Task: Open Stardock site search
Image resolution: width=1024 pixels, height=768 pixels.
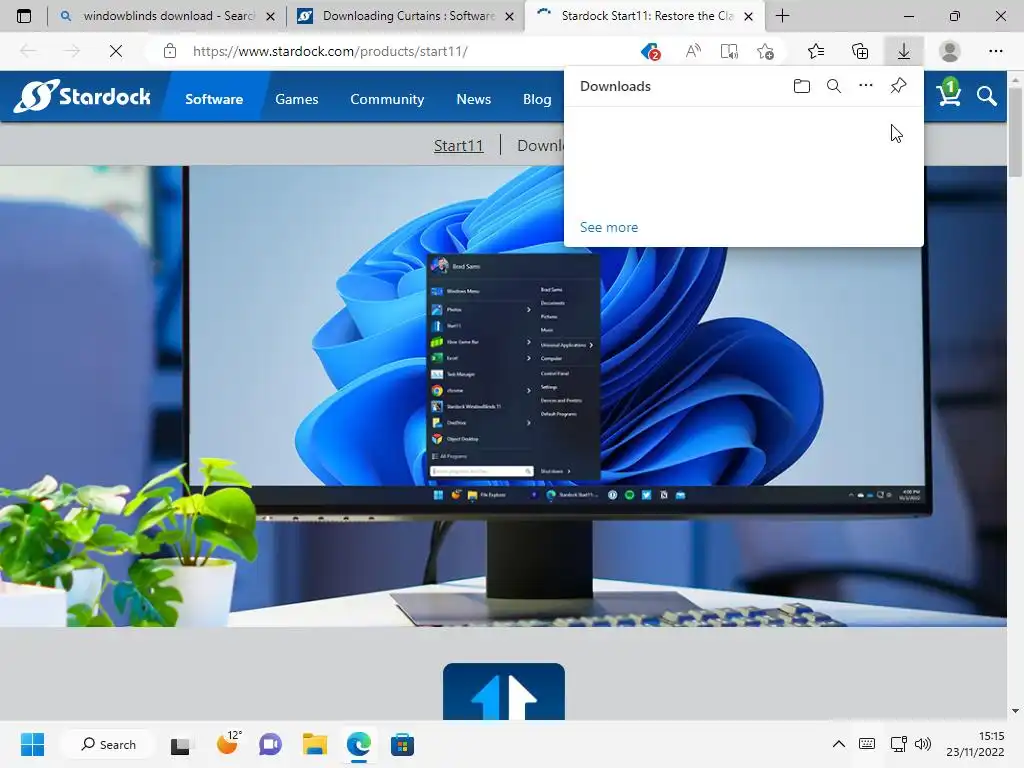Action: pyautogui.click(x=987, y=97)
